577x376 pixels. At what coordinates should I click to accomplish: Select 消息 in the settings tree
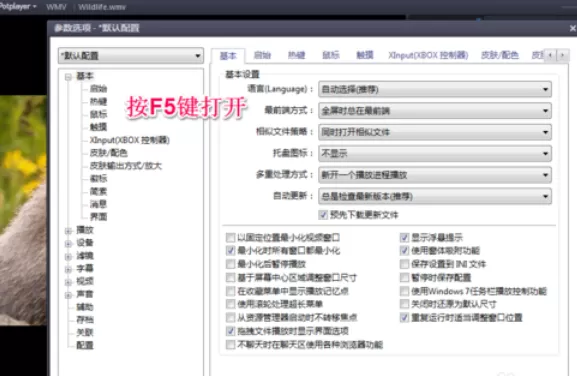(x=98, y=204)
